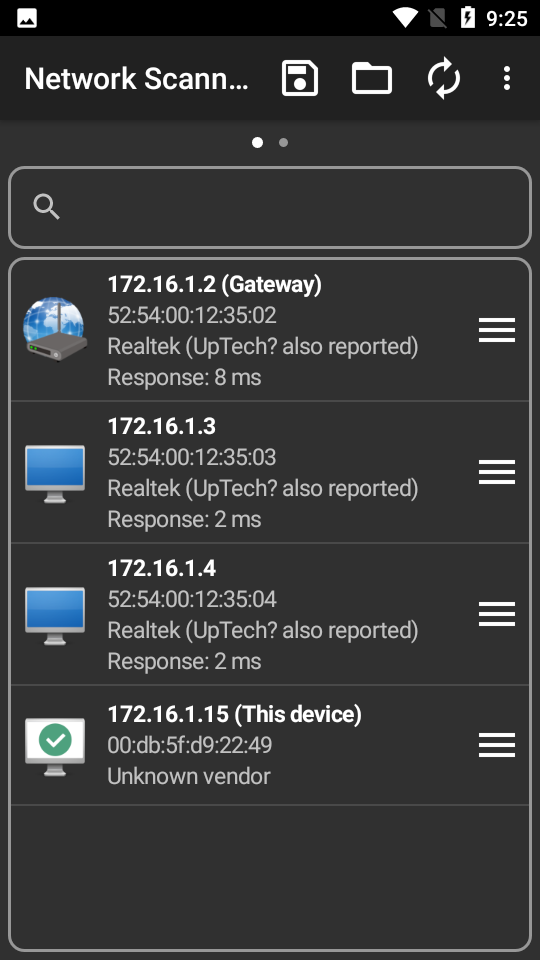Click monitor icon for 172.16.1.3
Image resolution: width=540 pixels, height=960 pixels.
click(x=55, y=474)
